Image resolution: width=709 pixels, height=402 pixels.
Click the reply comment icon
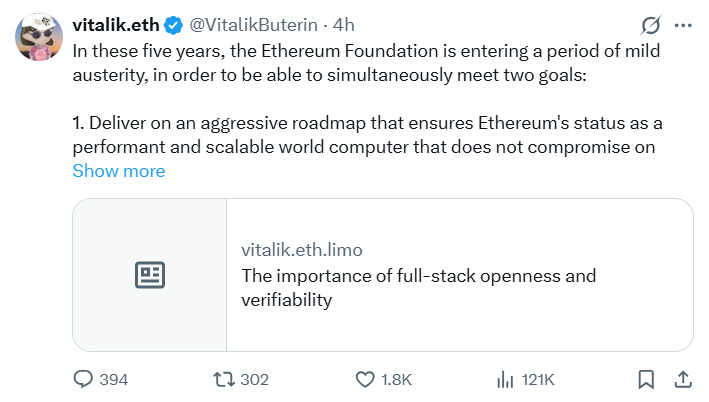click(x=83, y=379)
